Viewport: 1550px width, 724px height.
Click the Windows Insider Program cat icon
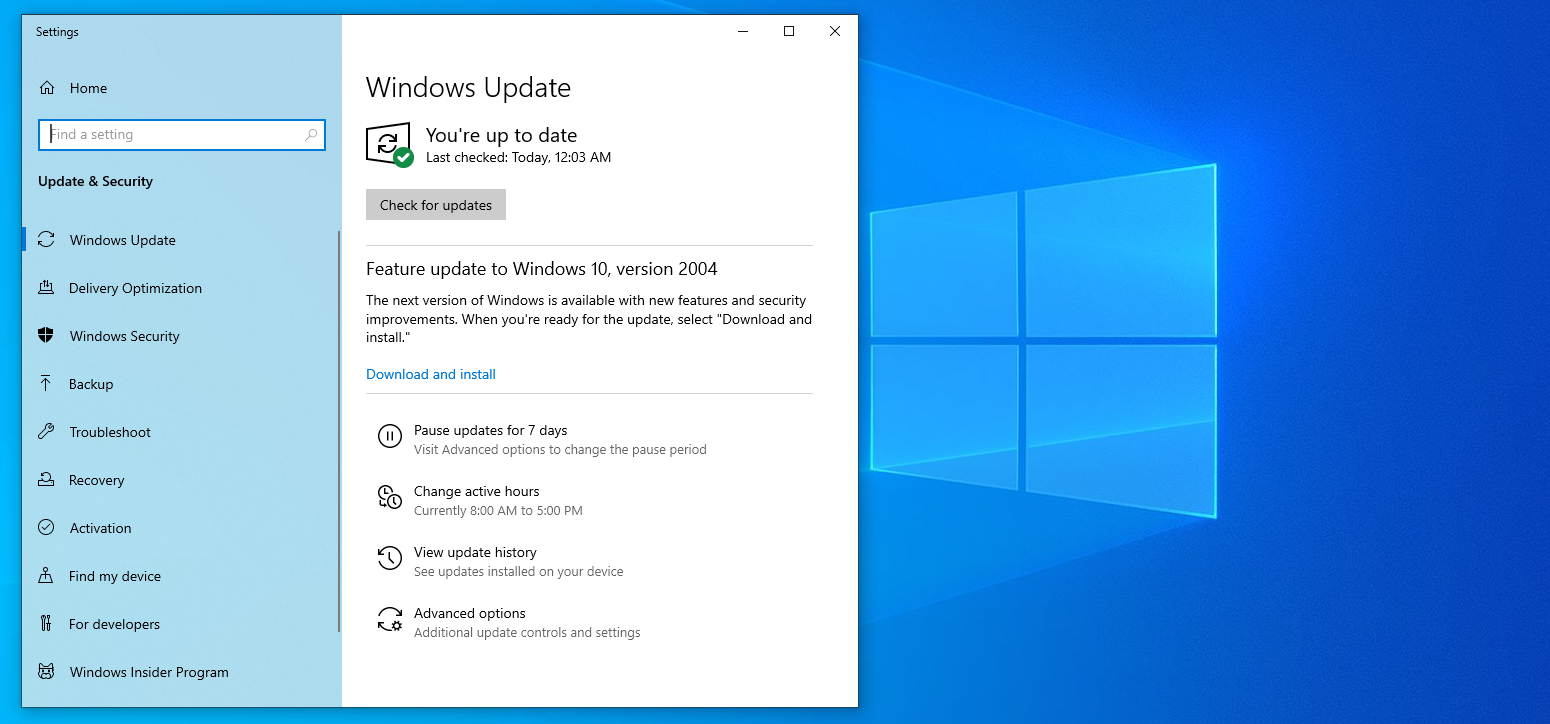click(x=46, y=672)
